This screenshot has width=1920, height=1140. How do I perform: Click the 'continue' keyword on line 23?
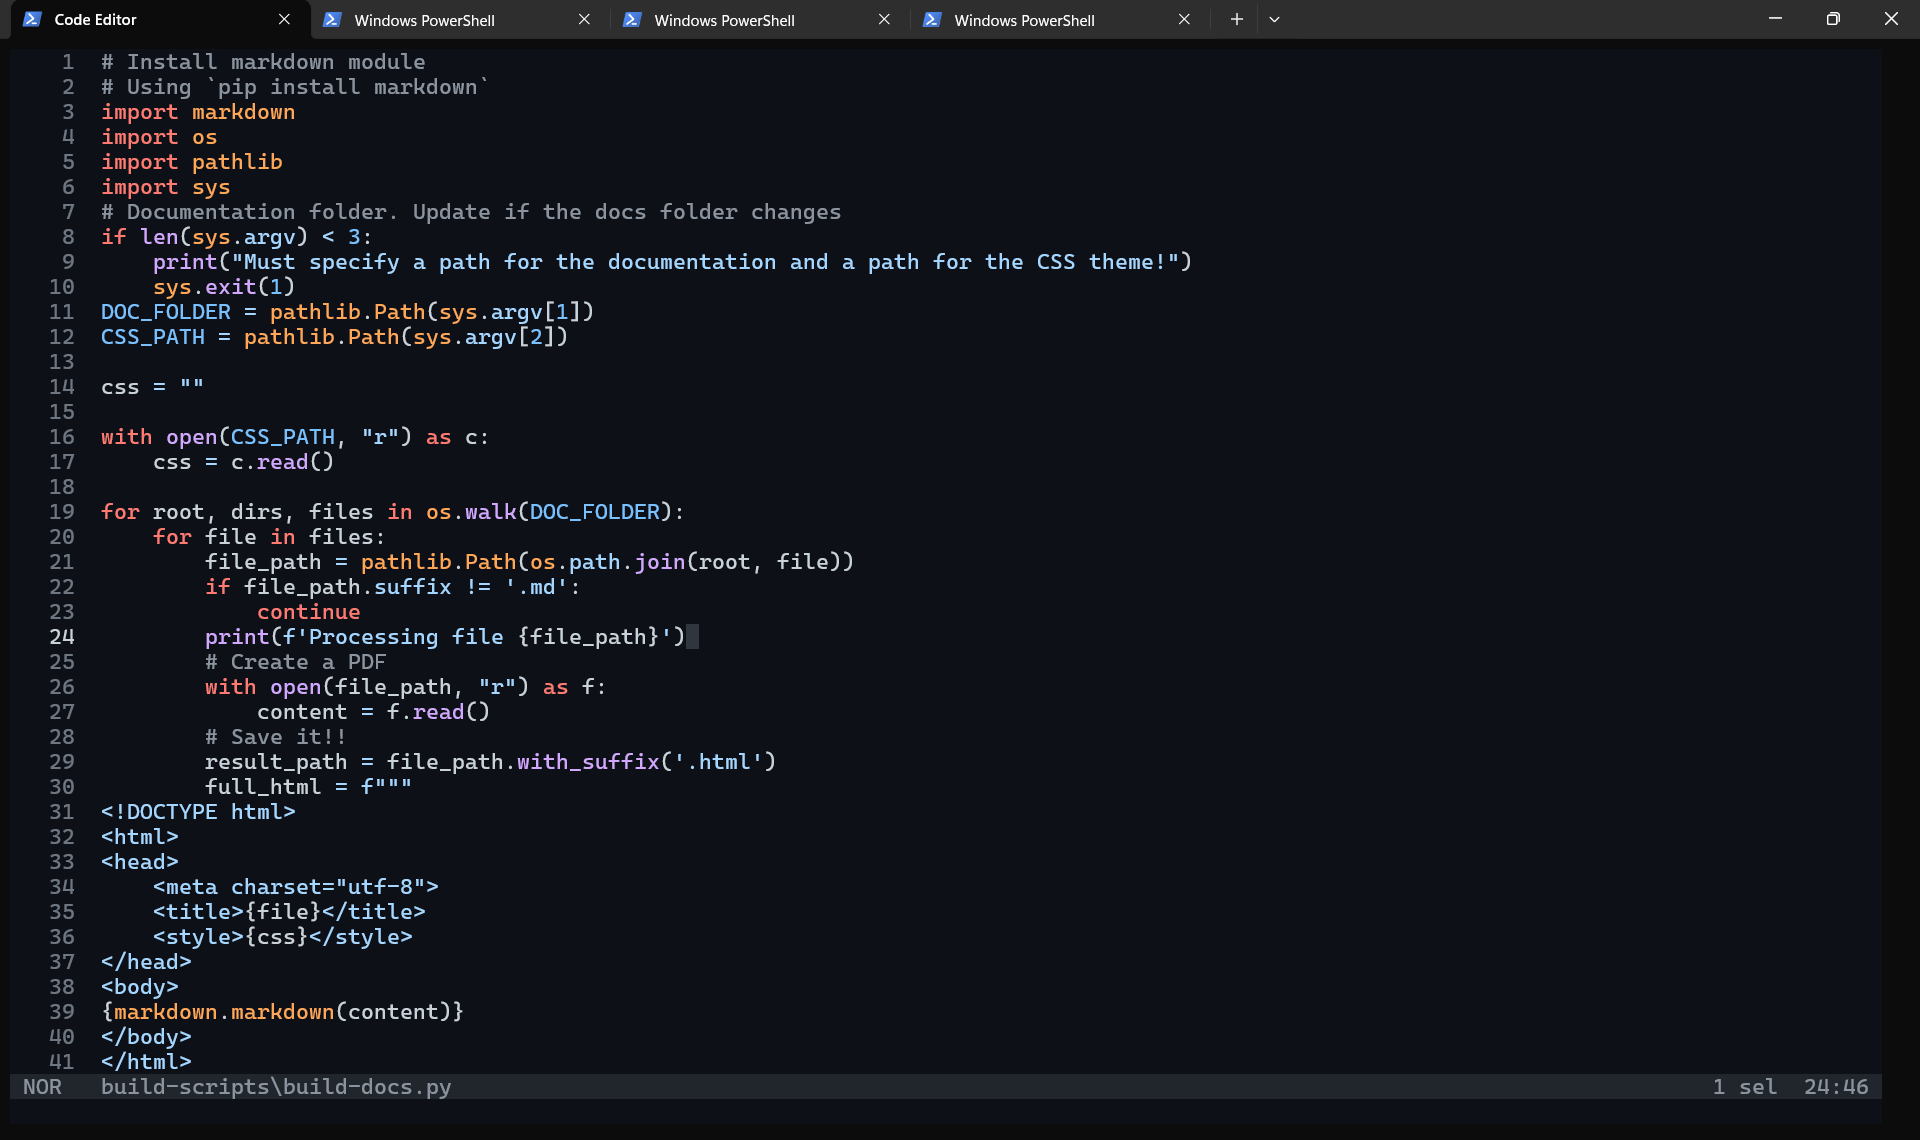coord(308,612)
